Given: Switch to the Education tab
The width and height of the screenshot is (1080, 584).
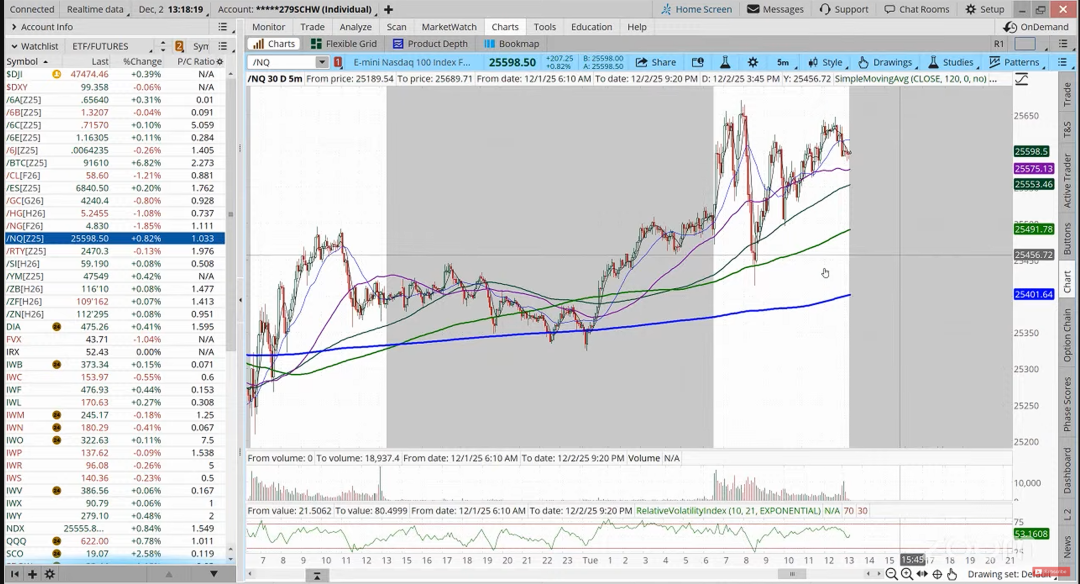Looking at the screenshot, I should [x=591, y=27].
